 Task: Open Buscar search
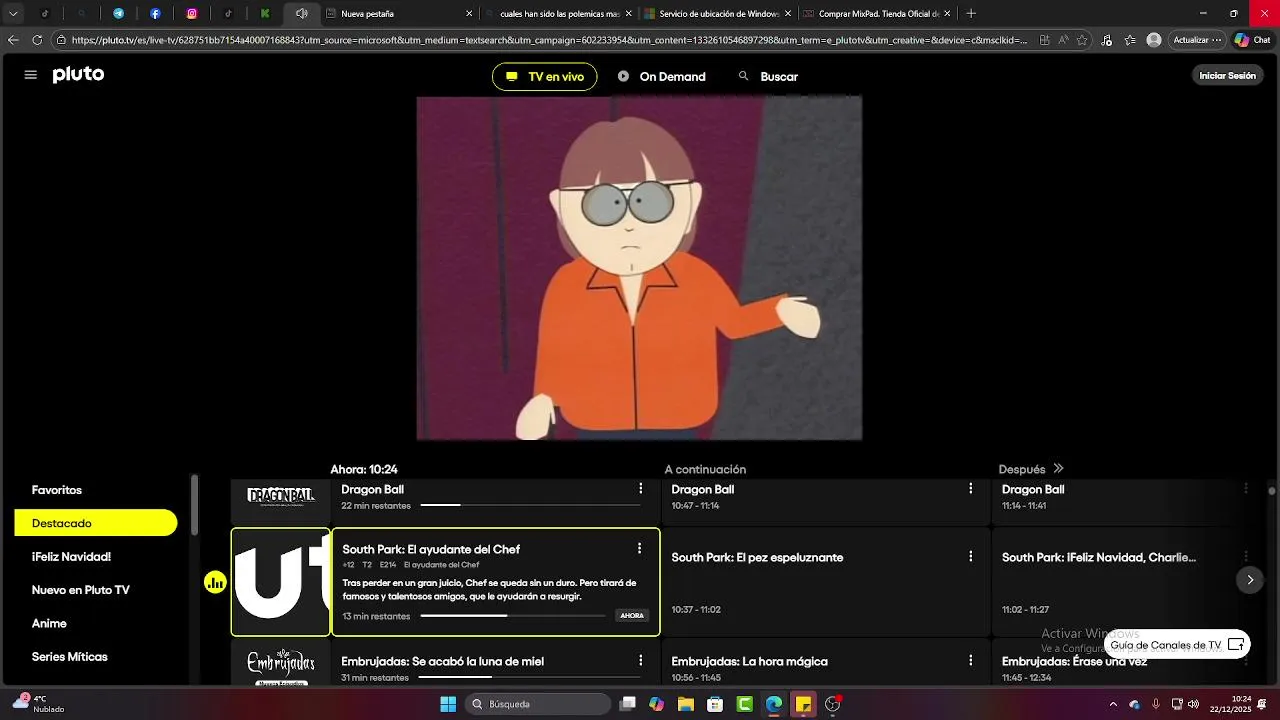tap(768, 77)
